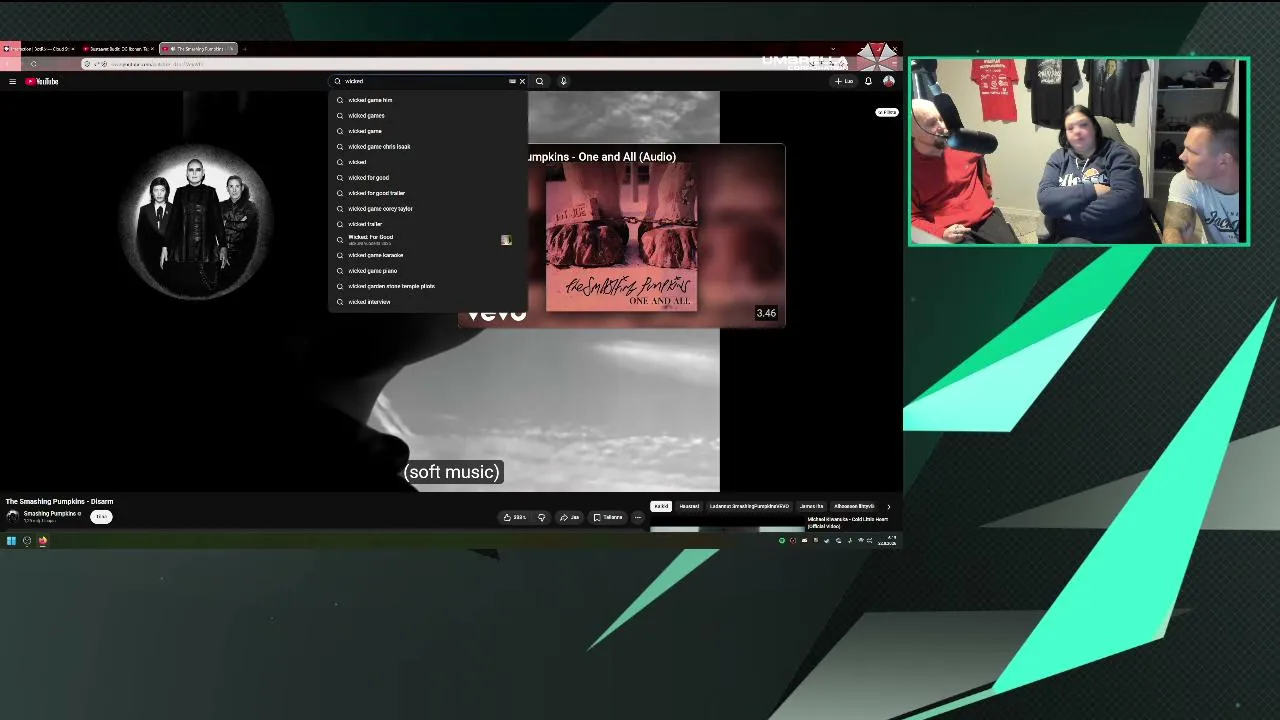Choose suggestion "wicked for good"

point(428,177)
